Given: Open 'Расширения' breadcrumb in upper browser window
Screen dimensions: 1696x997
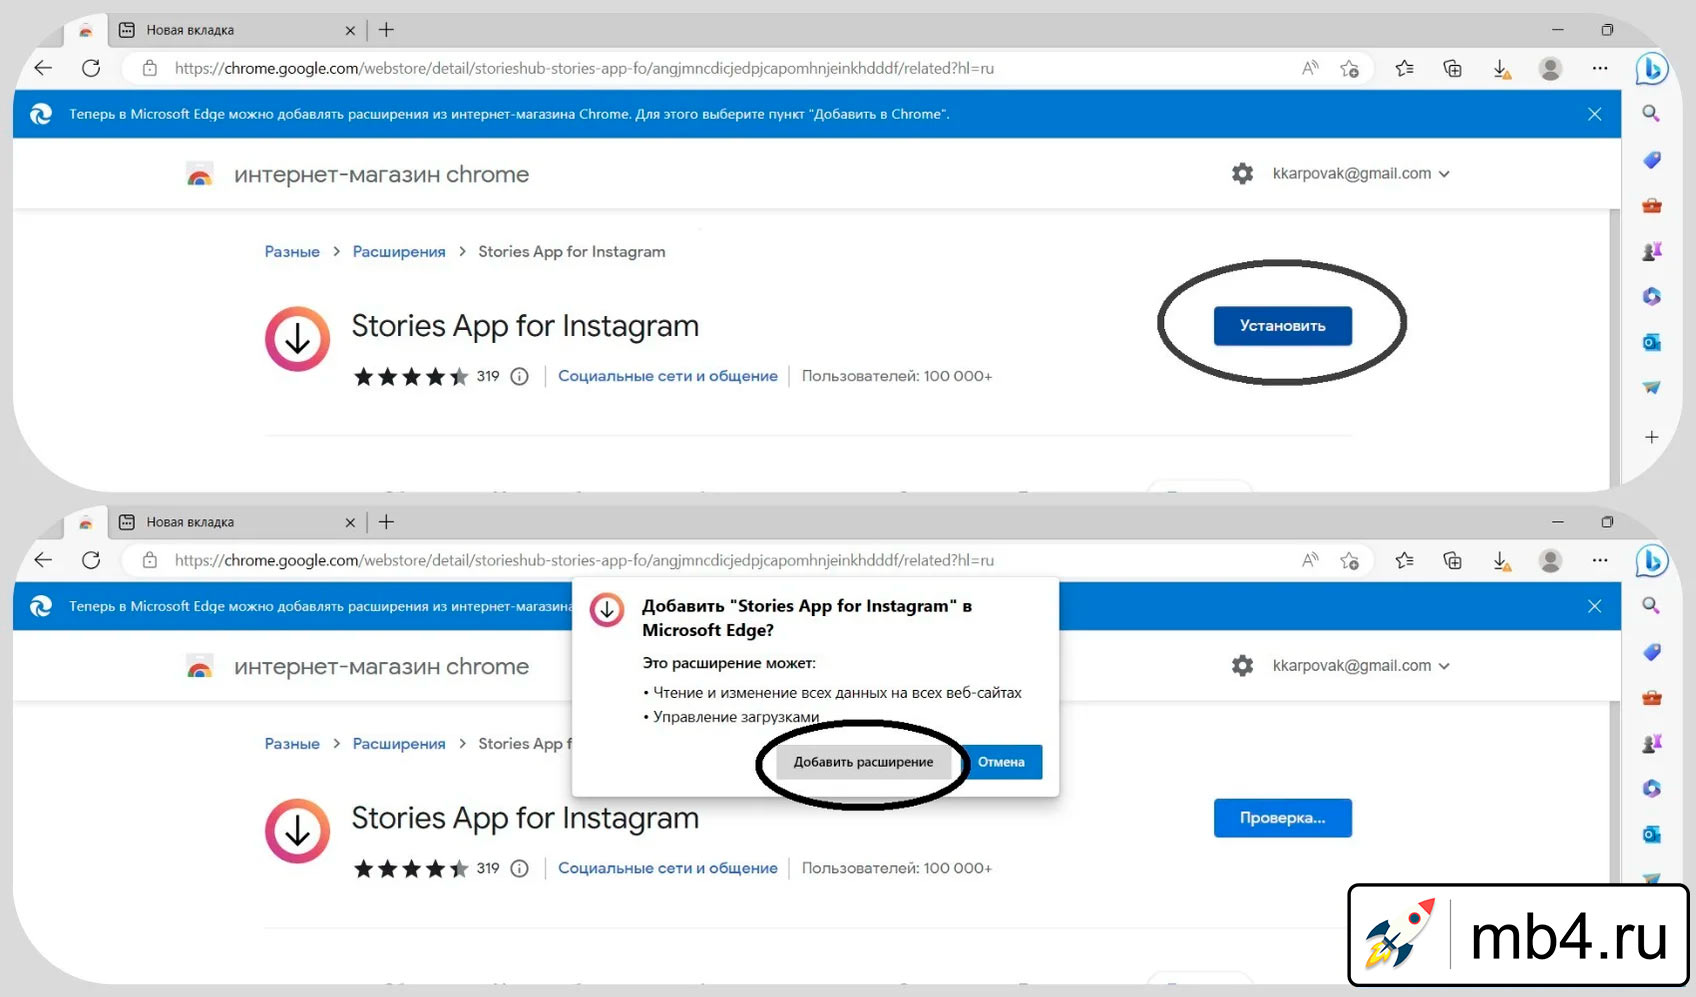Looking at the screenshot, I should (399, 252).
